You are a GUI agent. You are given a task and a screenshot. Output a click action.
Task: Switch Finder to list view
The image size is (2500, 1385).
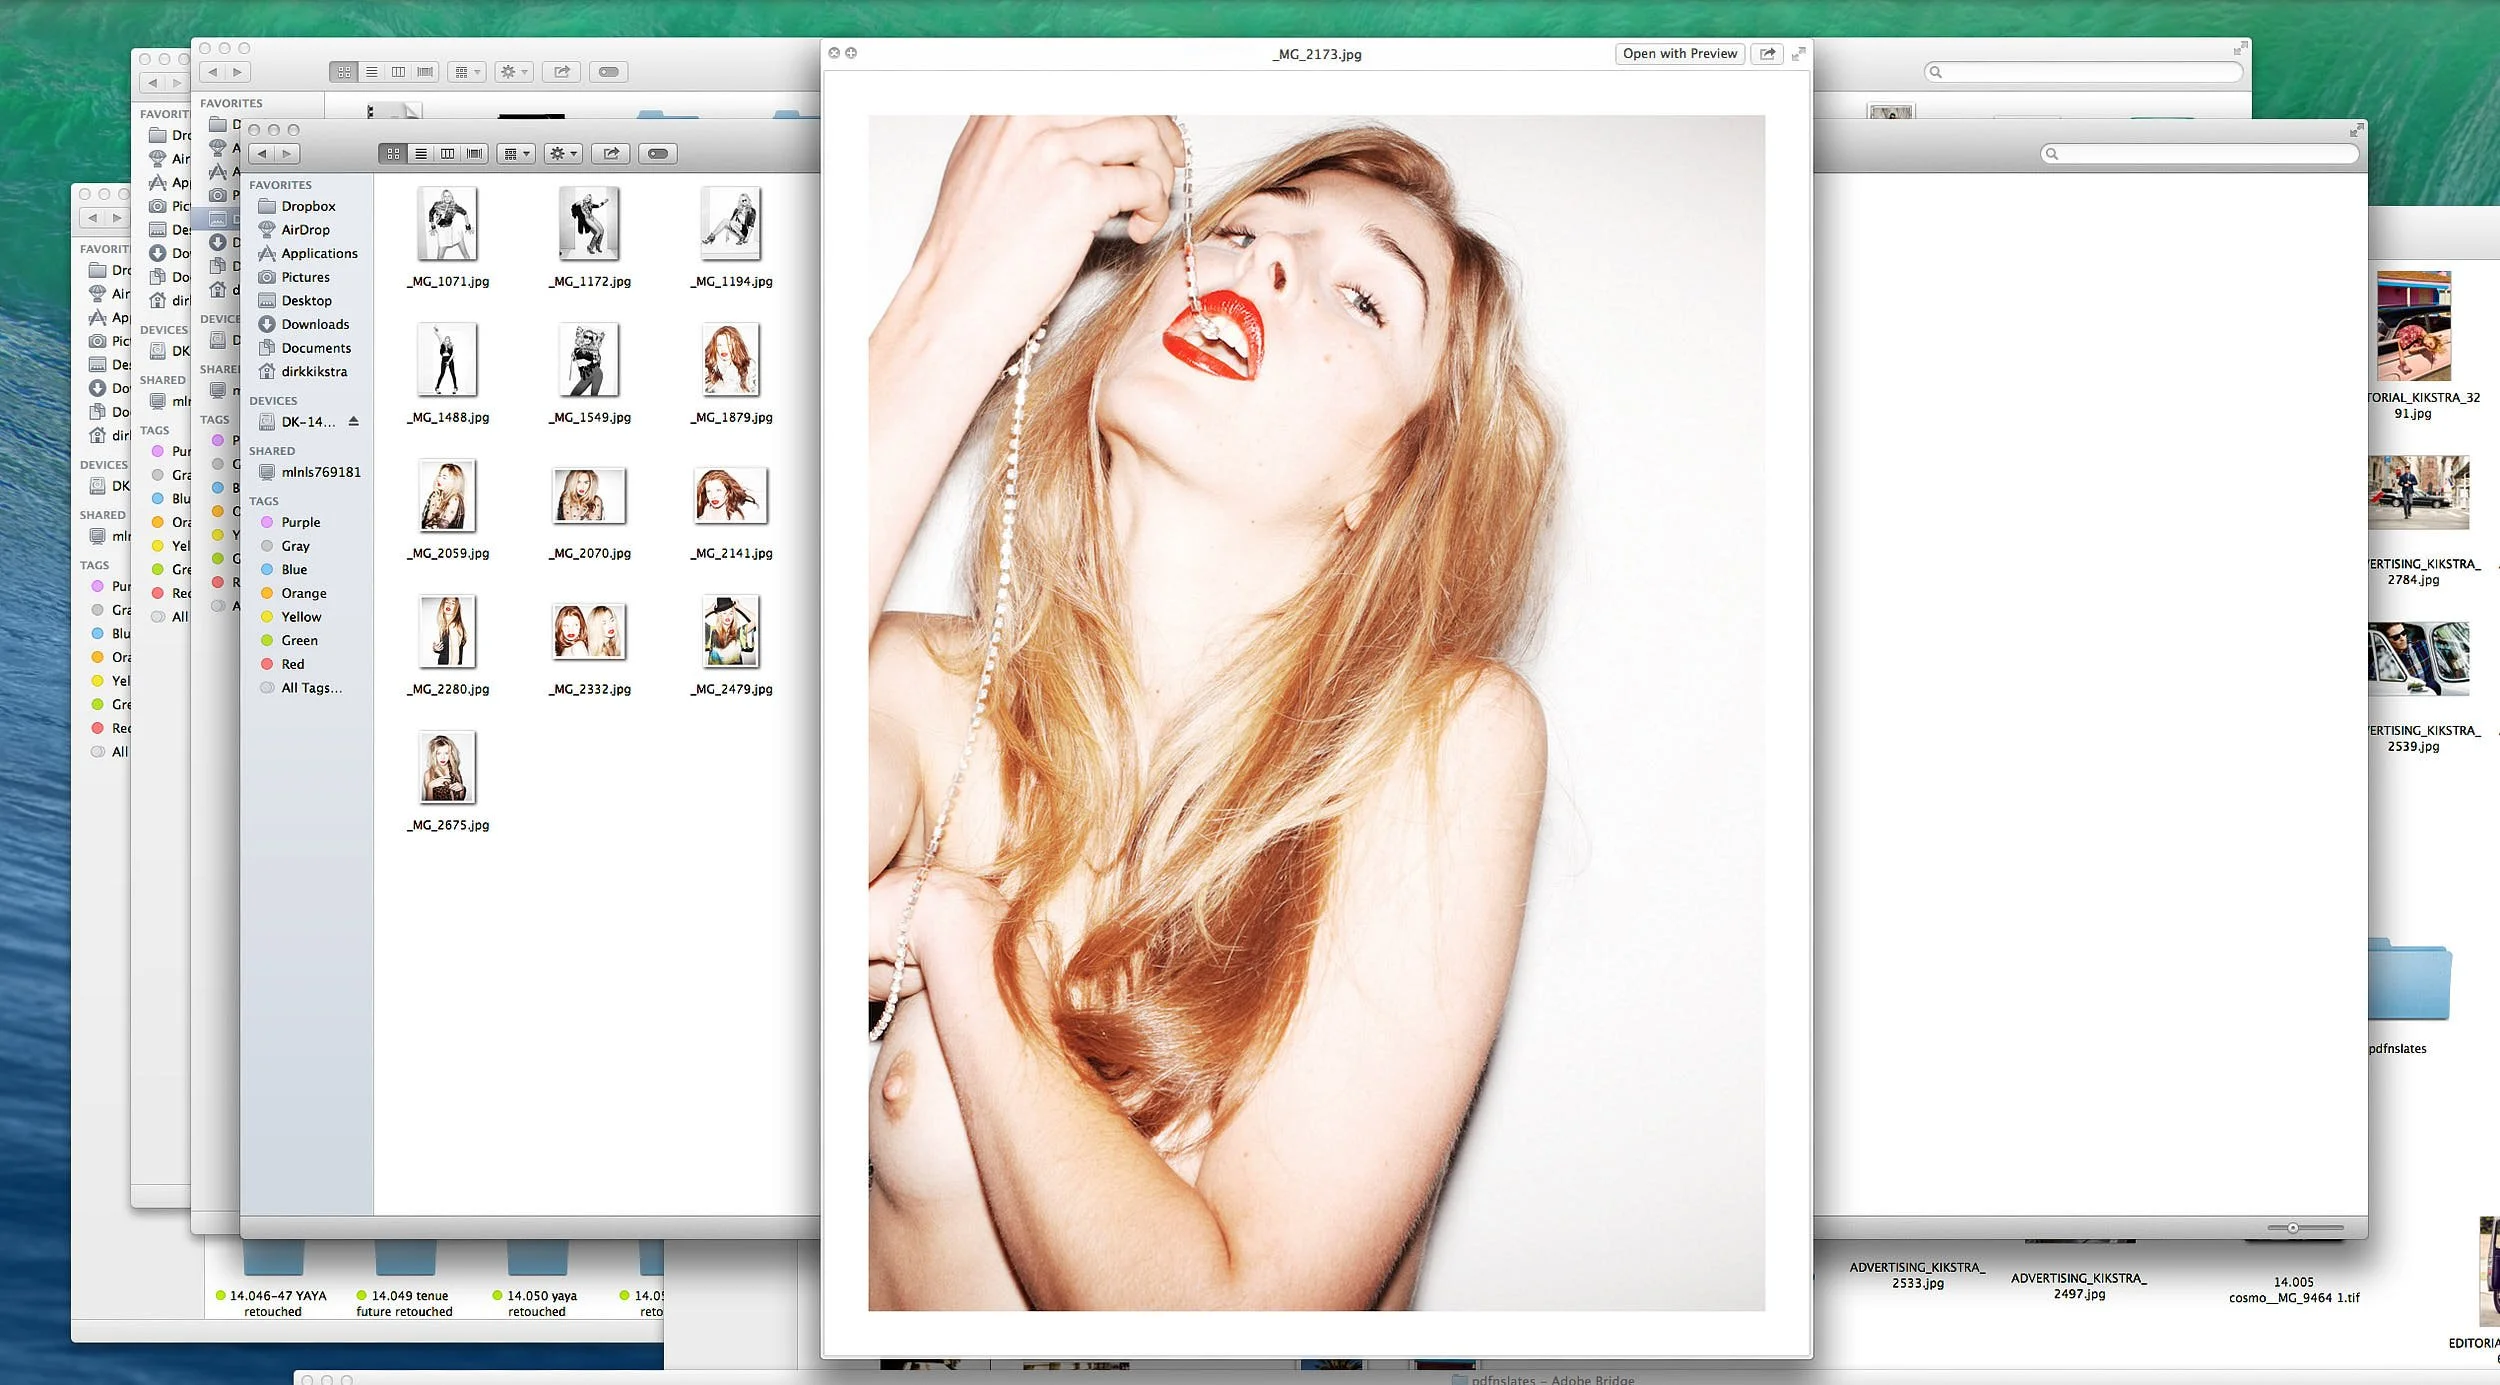tap(421, 153)
